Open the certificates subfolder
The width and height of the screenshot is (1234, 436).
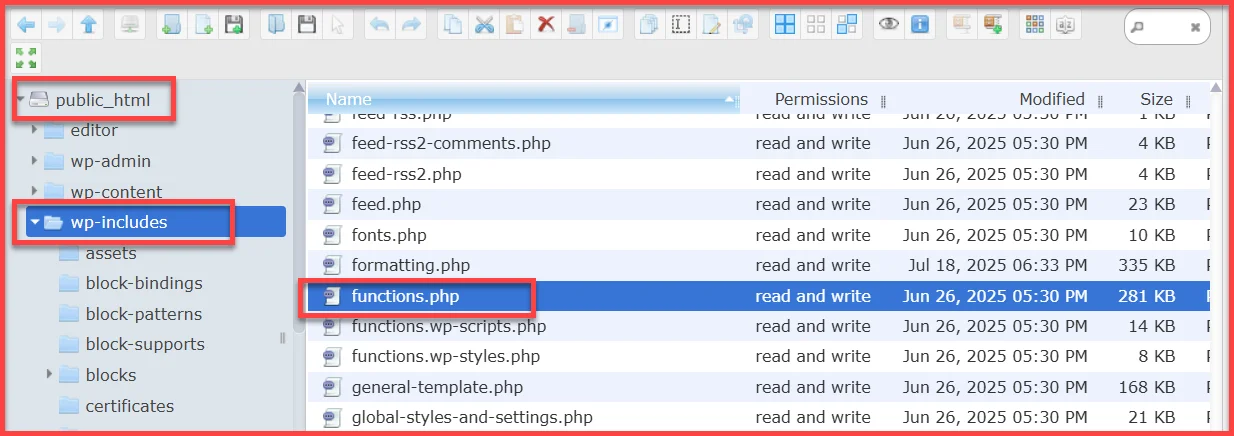coord(130,406)
